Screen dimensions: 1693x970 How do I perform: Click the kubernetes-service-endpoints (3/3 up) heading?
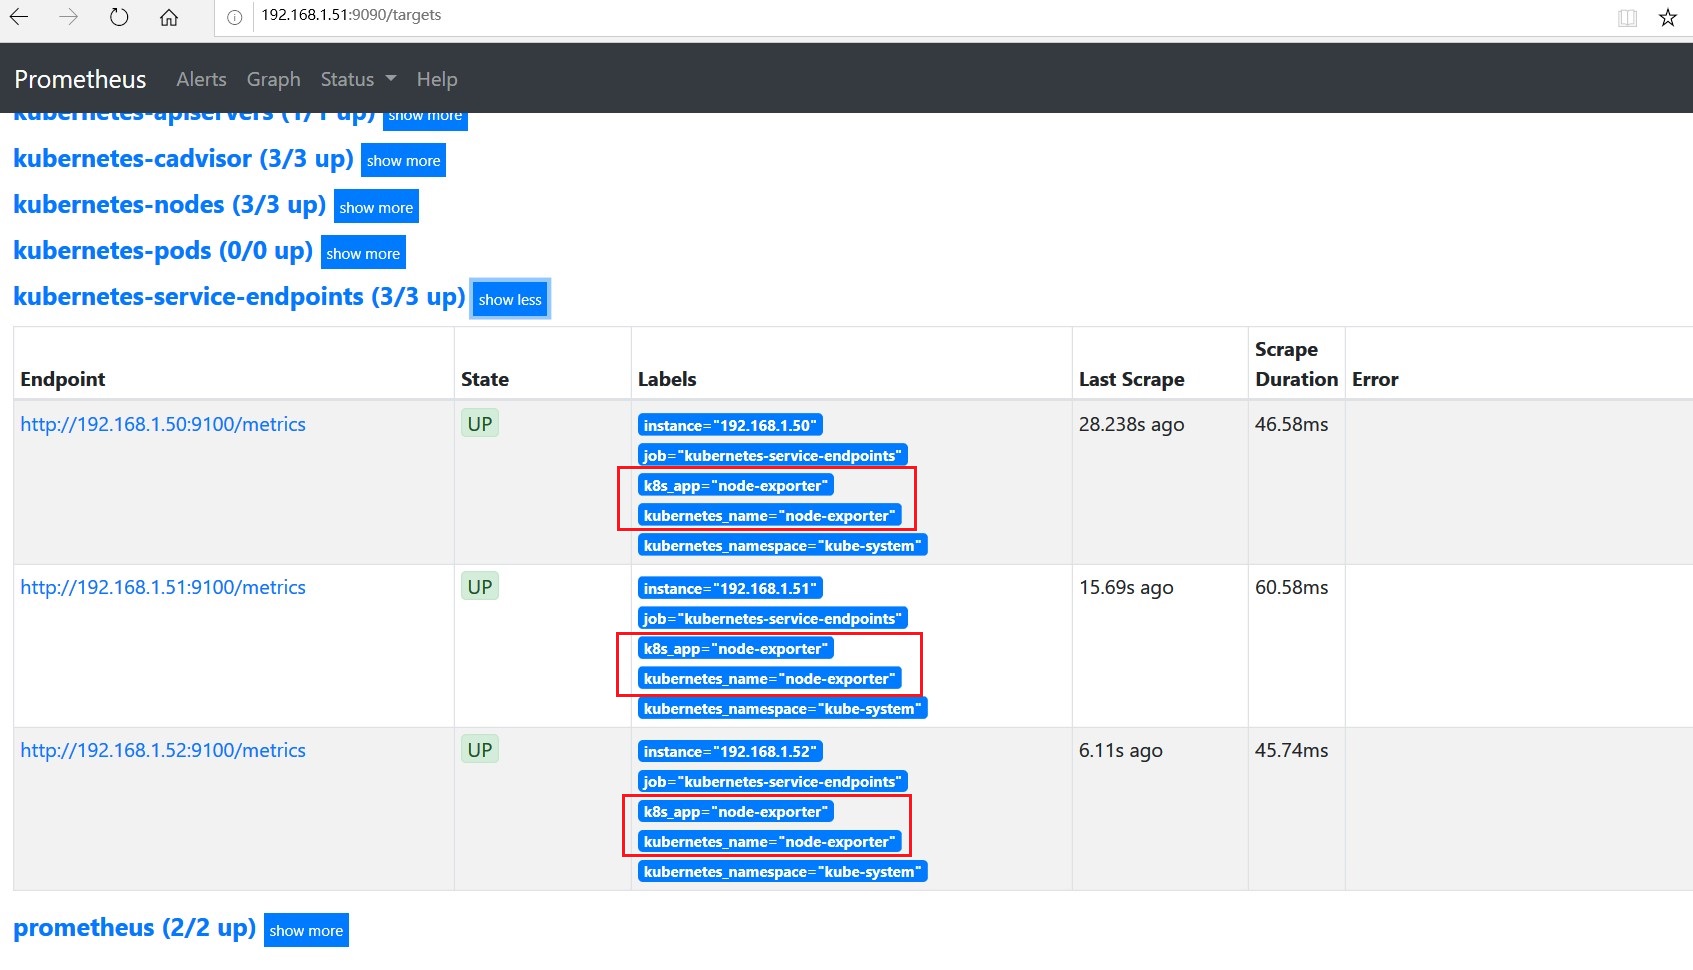click(239, 297)
